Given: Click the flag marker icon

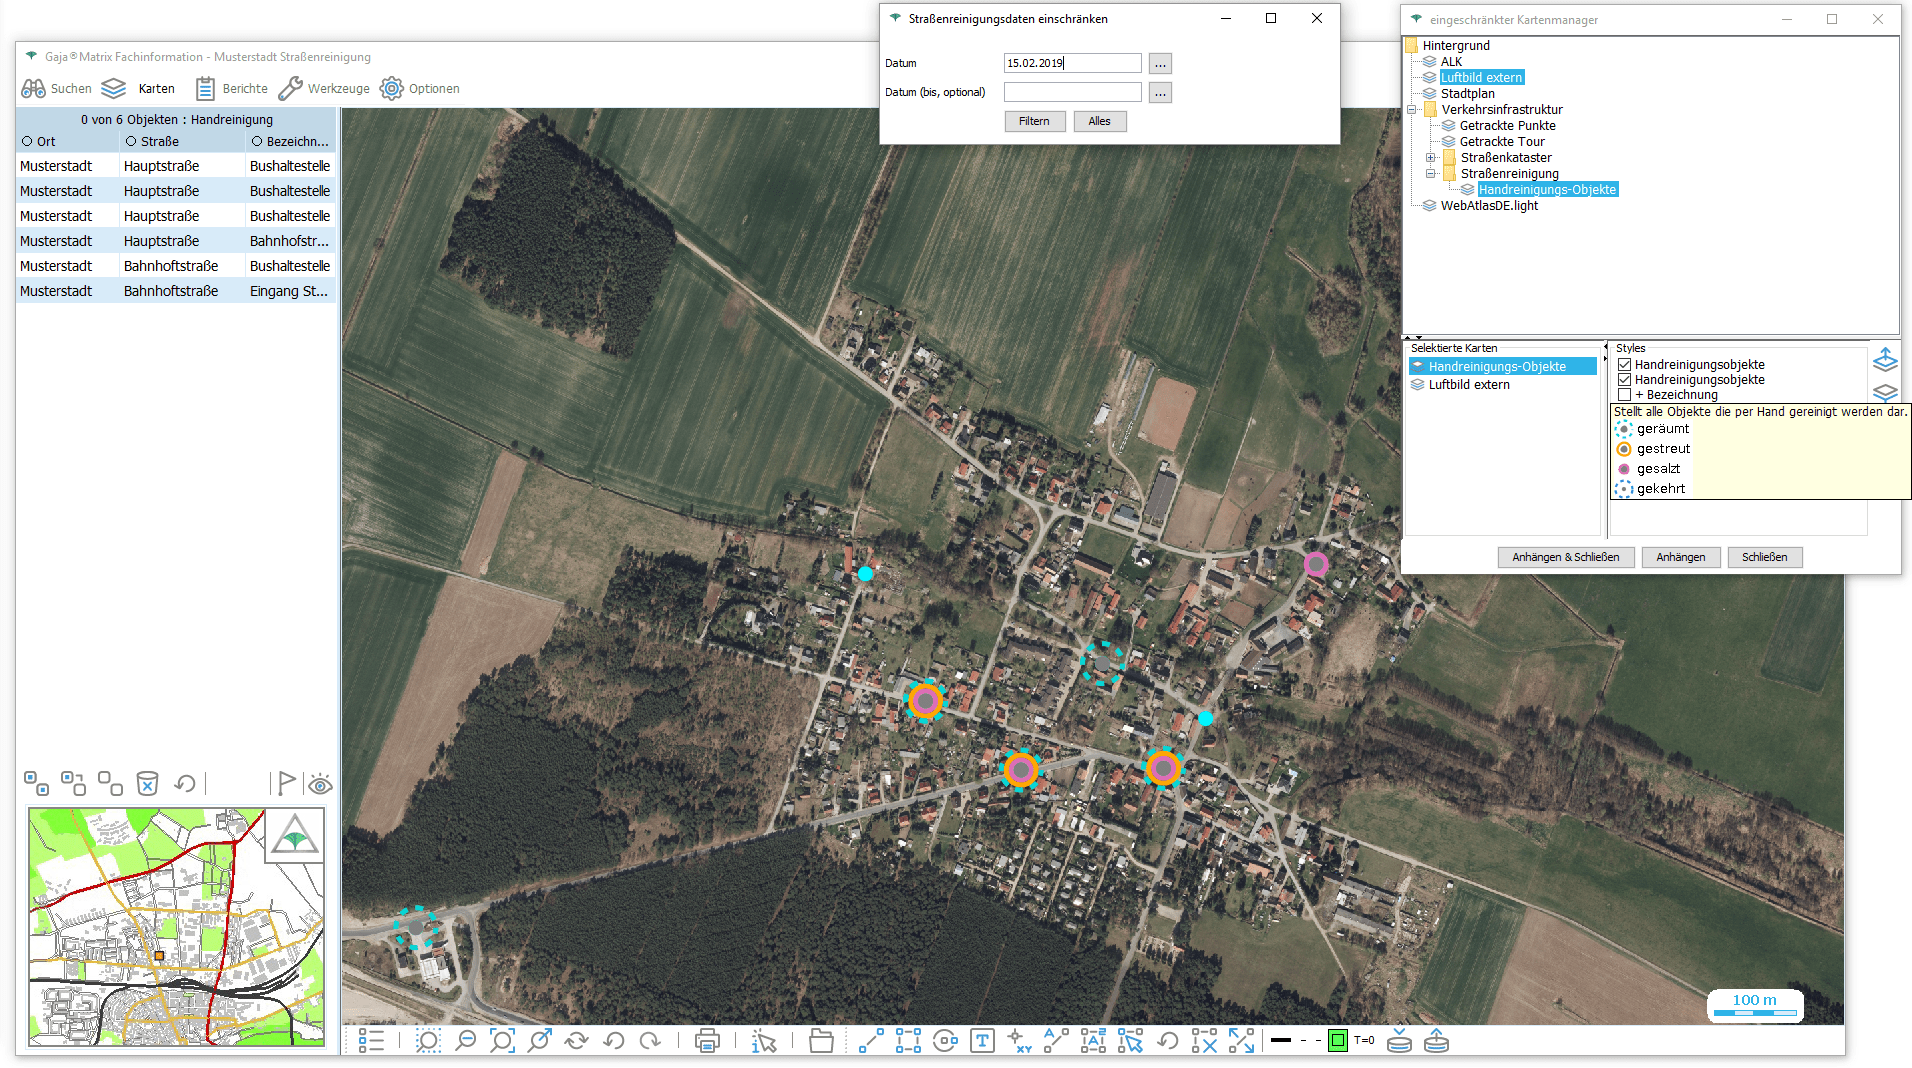Looking at the screenshot, I should point(286,783).
